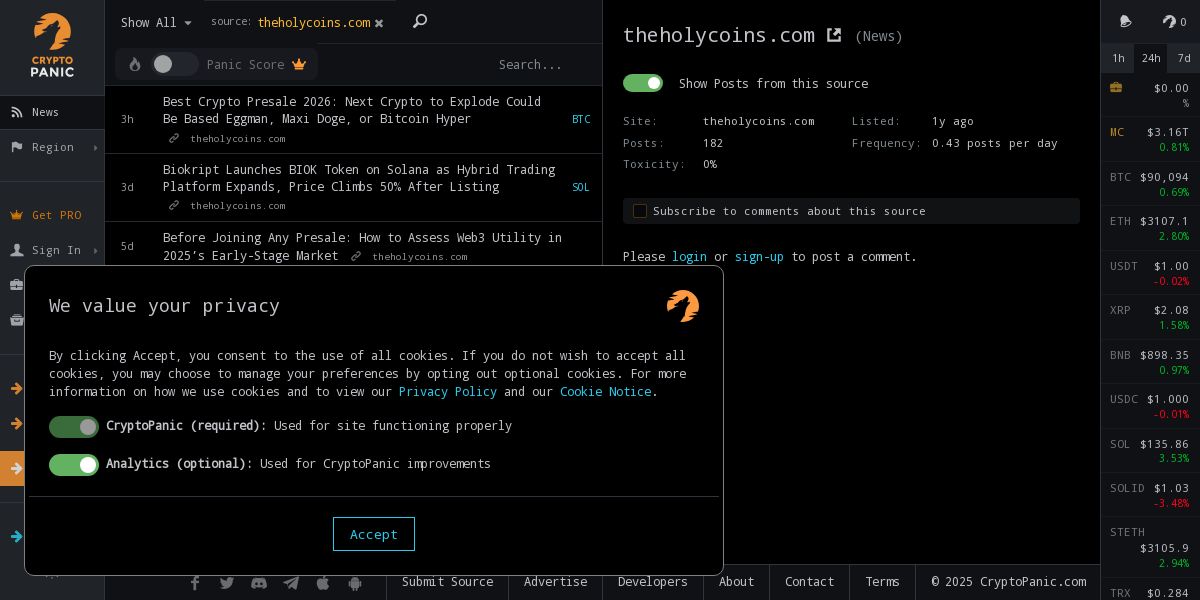Open the Telegram footer icon
Image resolution: width=1200 pixels, height=600 pixels.
pyautogui.click(x=291, y=583)
